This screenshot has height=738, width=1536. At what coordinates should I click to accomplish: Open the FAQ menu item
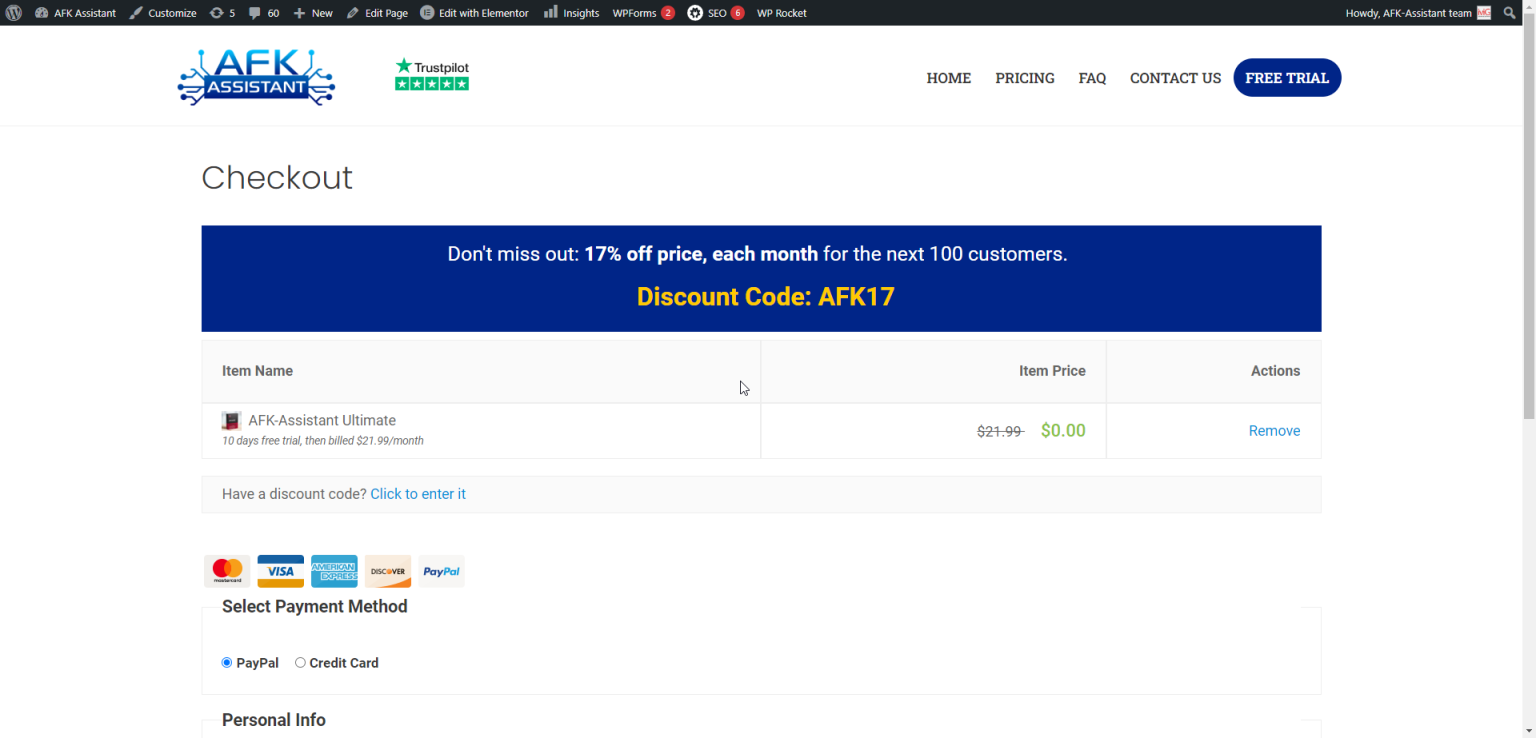pyautogui.click(x=1092, y=78)
